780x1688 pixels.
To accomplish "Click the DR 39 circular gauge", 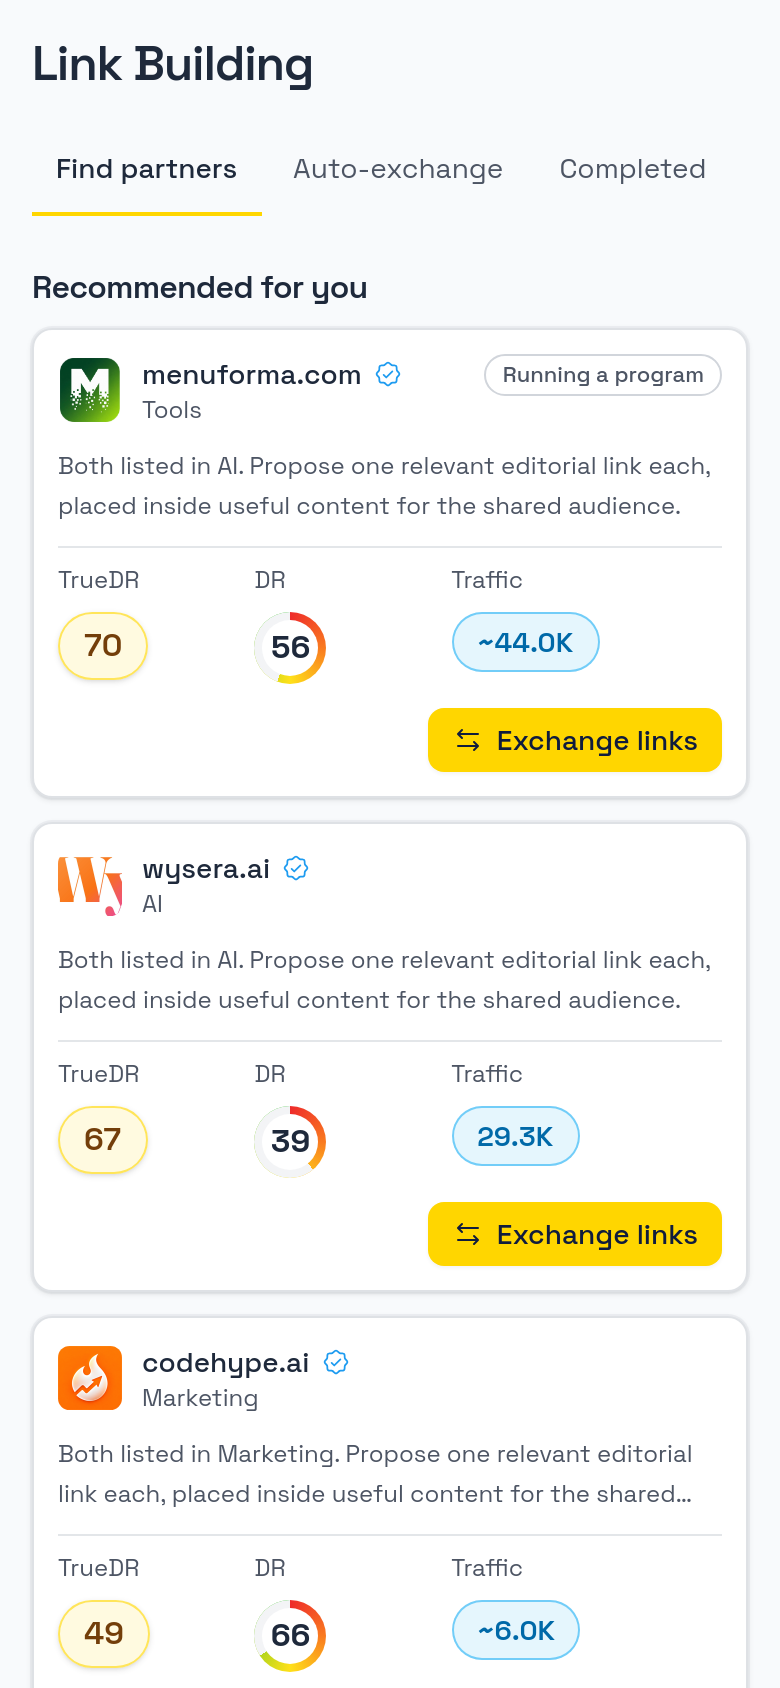I will [x=290, y=1141].
